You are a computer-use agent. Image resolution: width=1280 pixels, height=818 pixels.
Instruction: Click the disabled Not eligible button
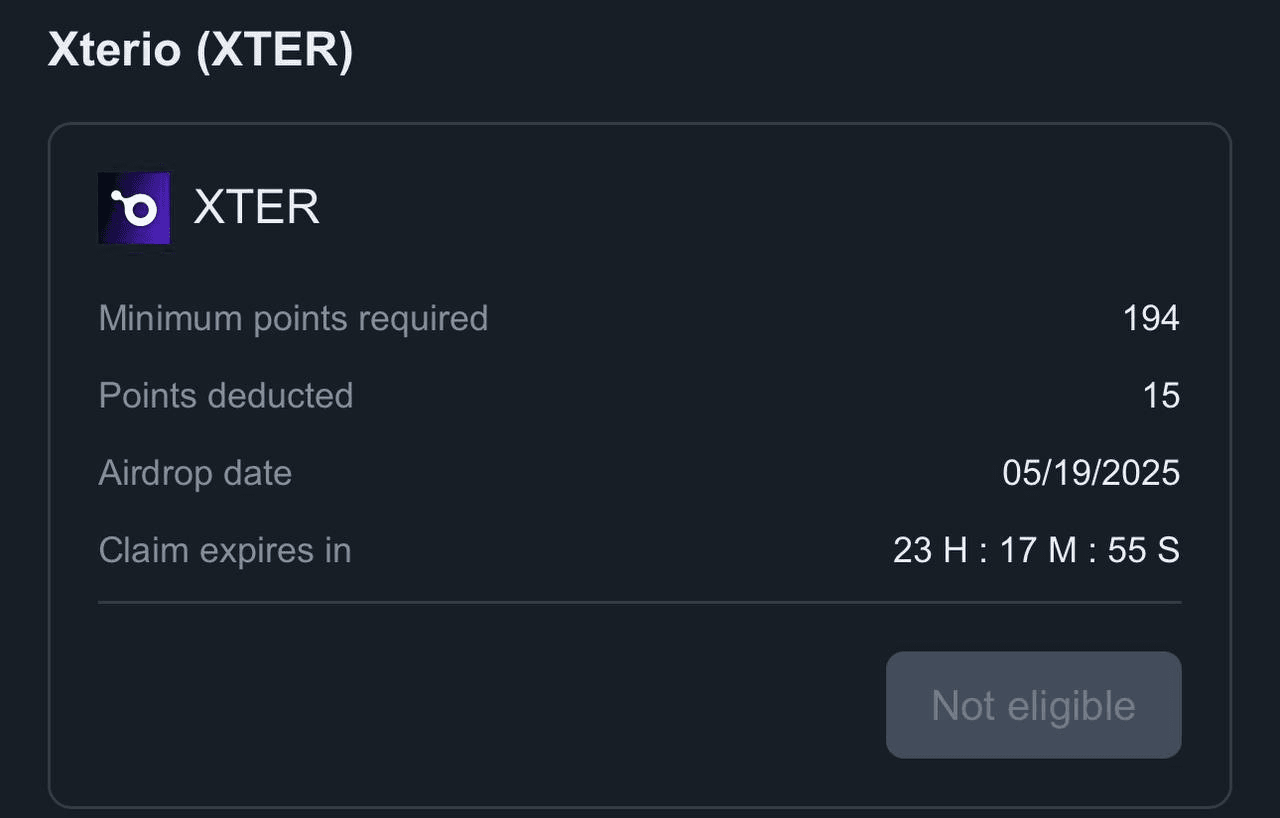click(1033, 705)
